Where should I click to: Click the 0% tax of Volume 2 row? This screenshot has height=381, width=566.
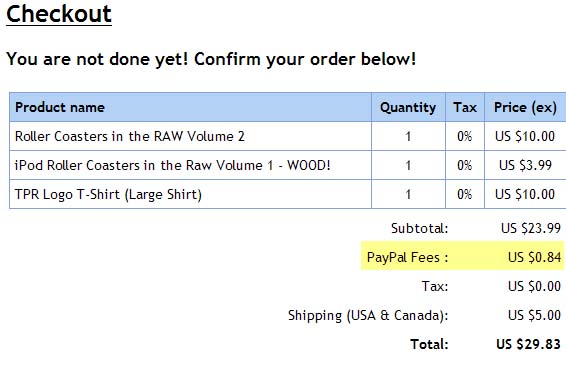coord(465,136)
